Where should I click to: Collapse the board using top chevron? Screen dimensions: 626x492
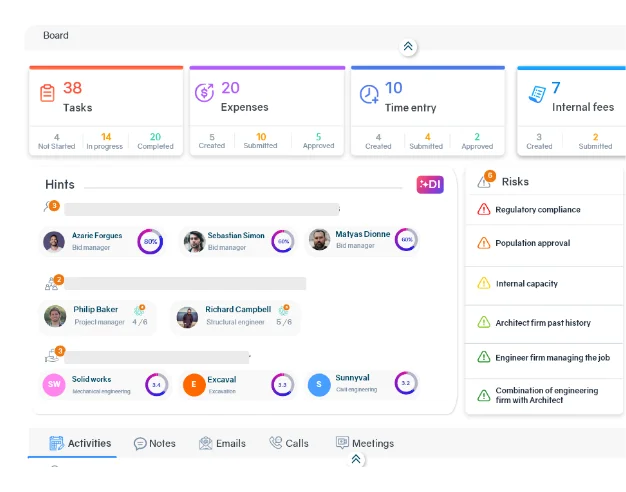click(408, 46)
